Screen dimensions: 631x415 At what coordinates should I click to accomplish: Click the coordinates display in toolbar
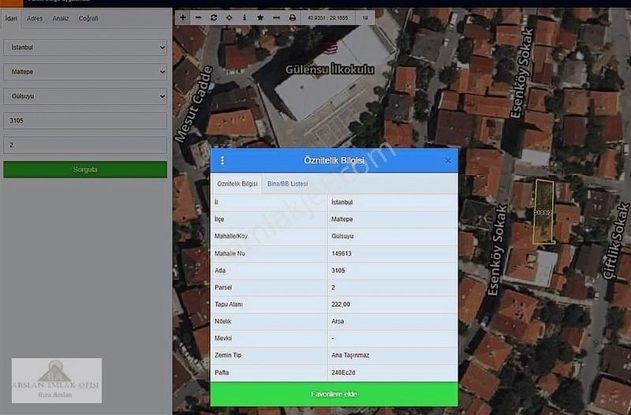click(x=328, y=18)
